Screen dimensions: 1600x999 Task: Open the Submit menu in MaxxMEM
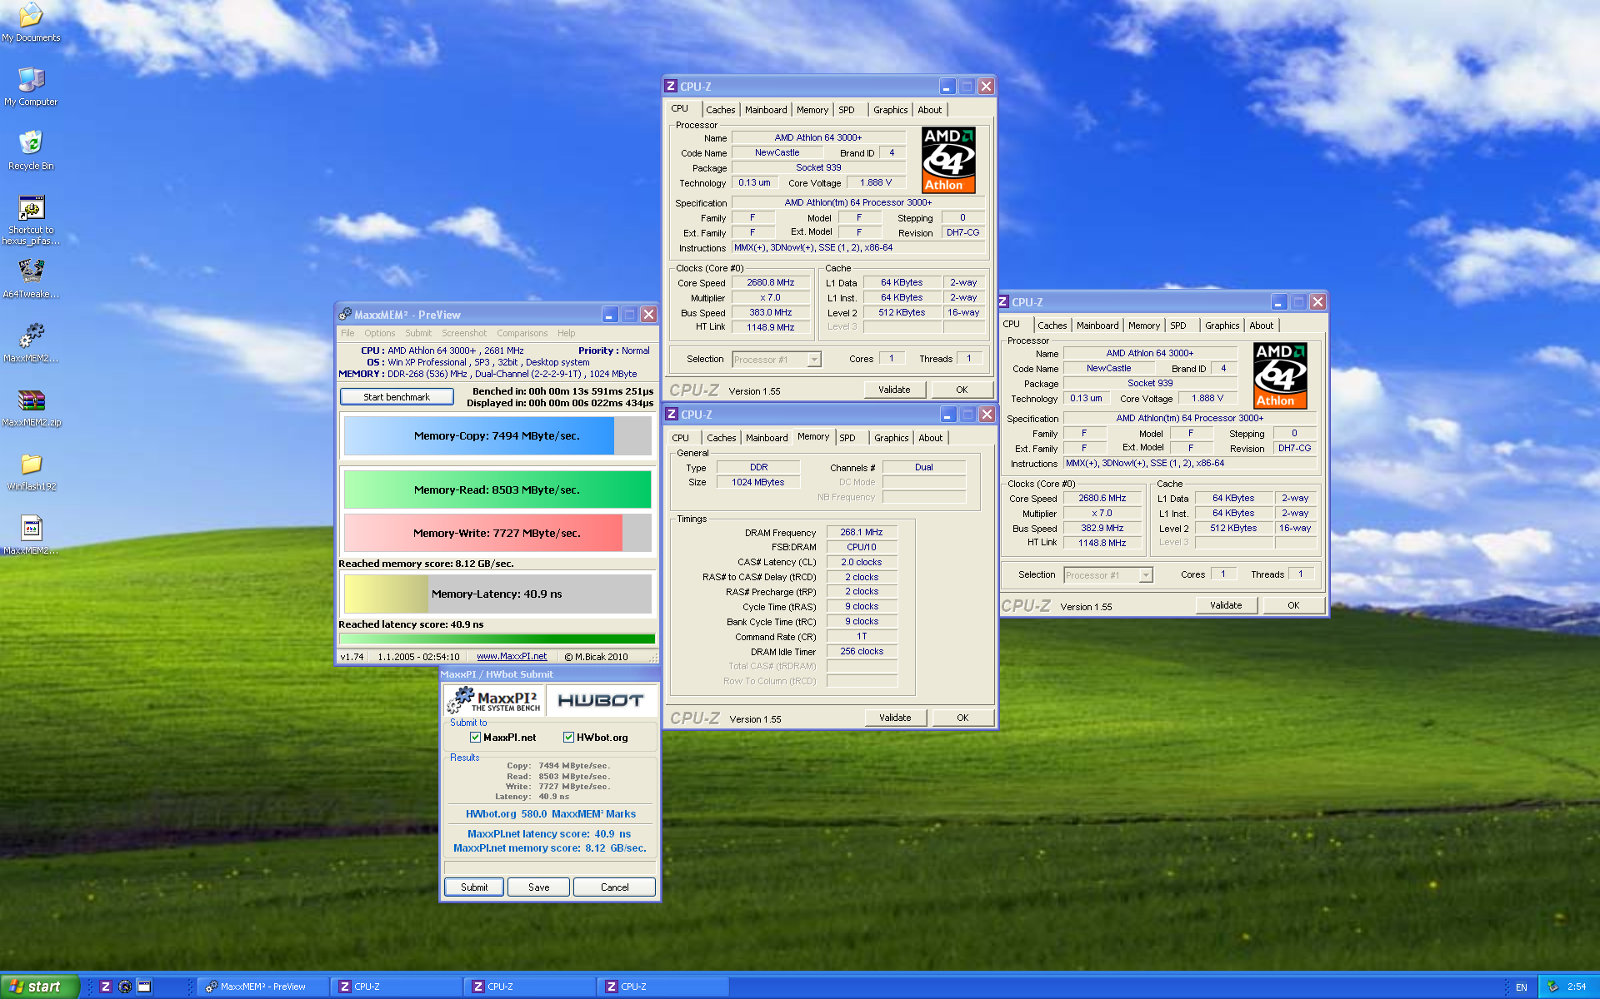pyautogui.click(x=418, y=333)
